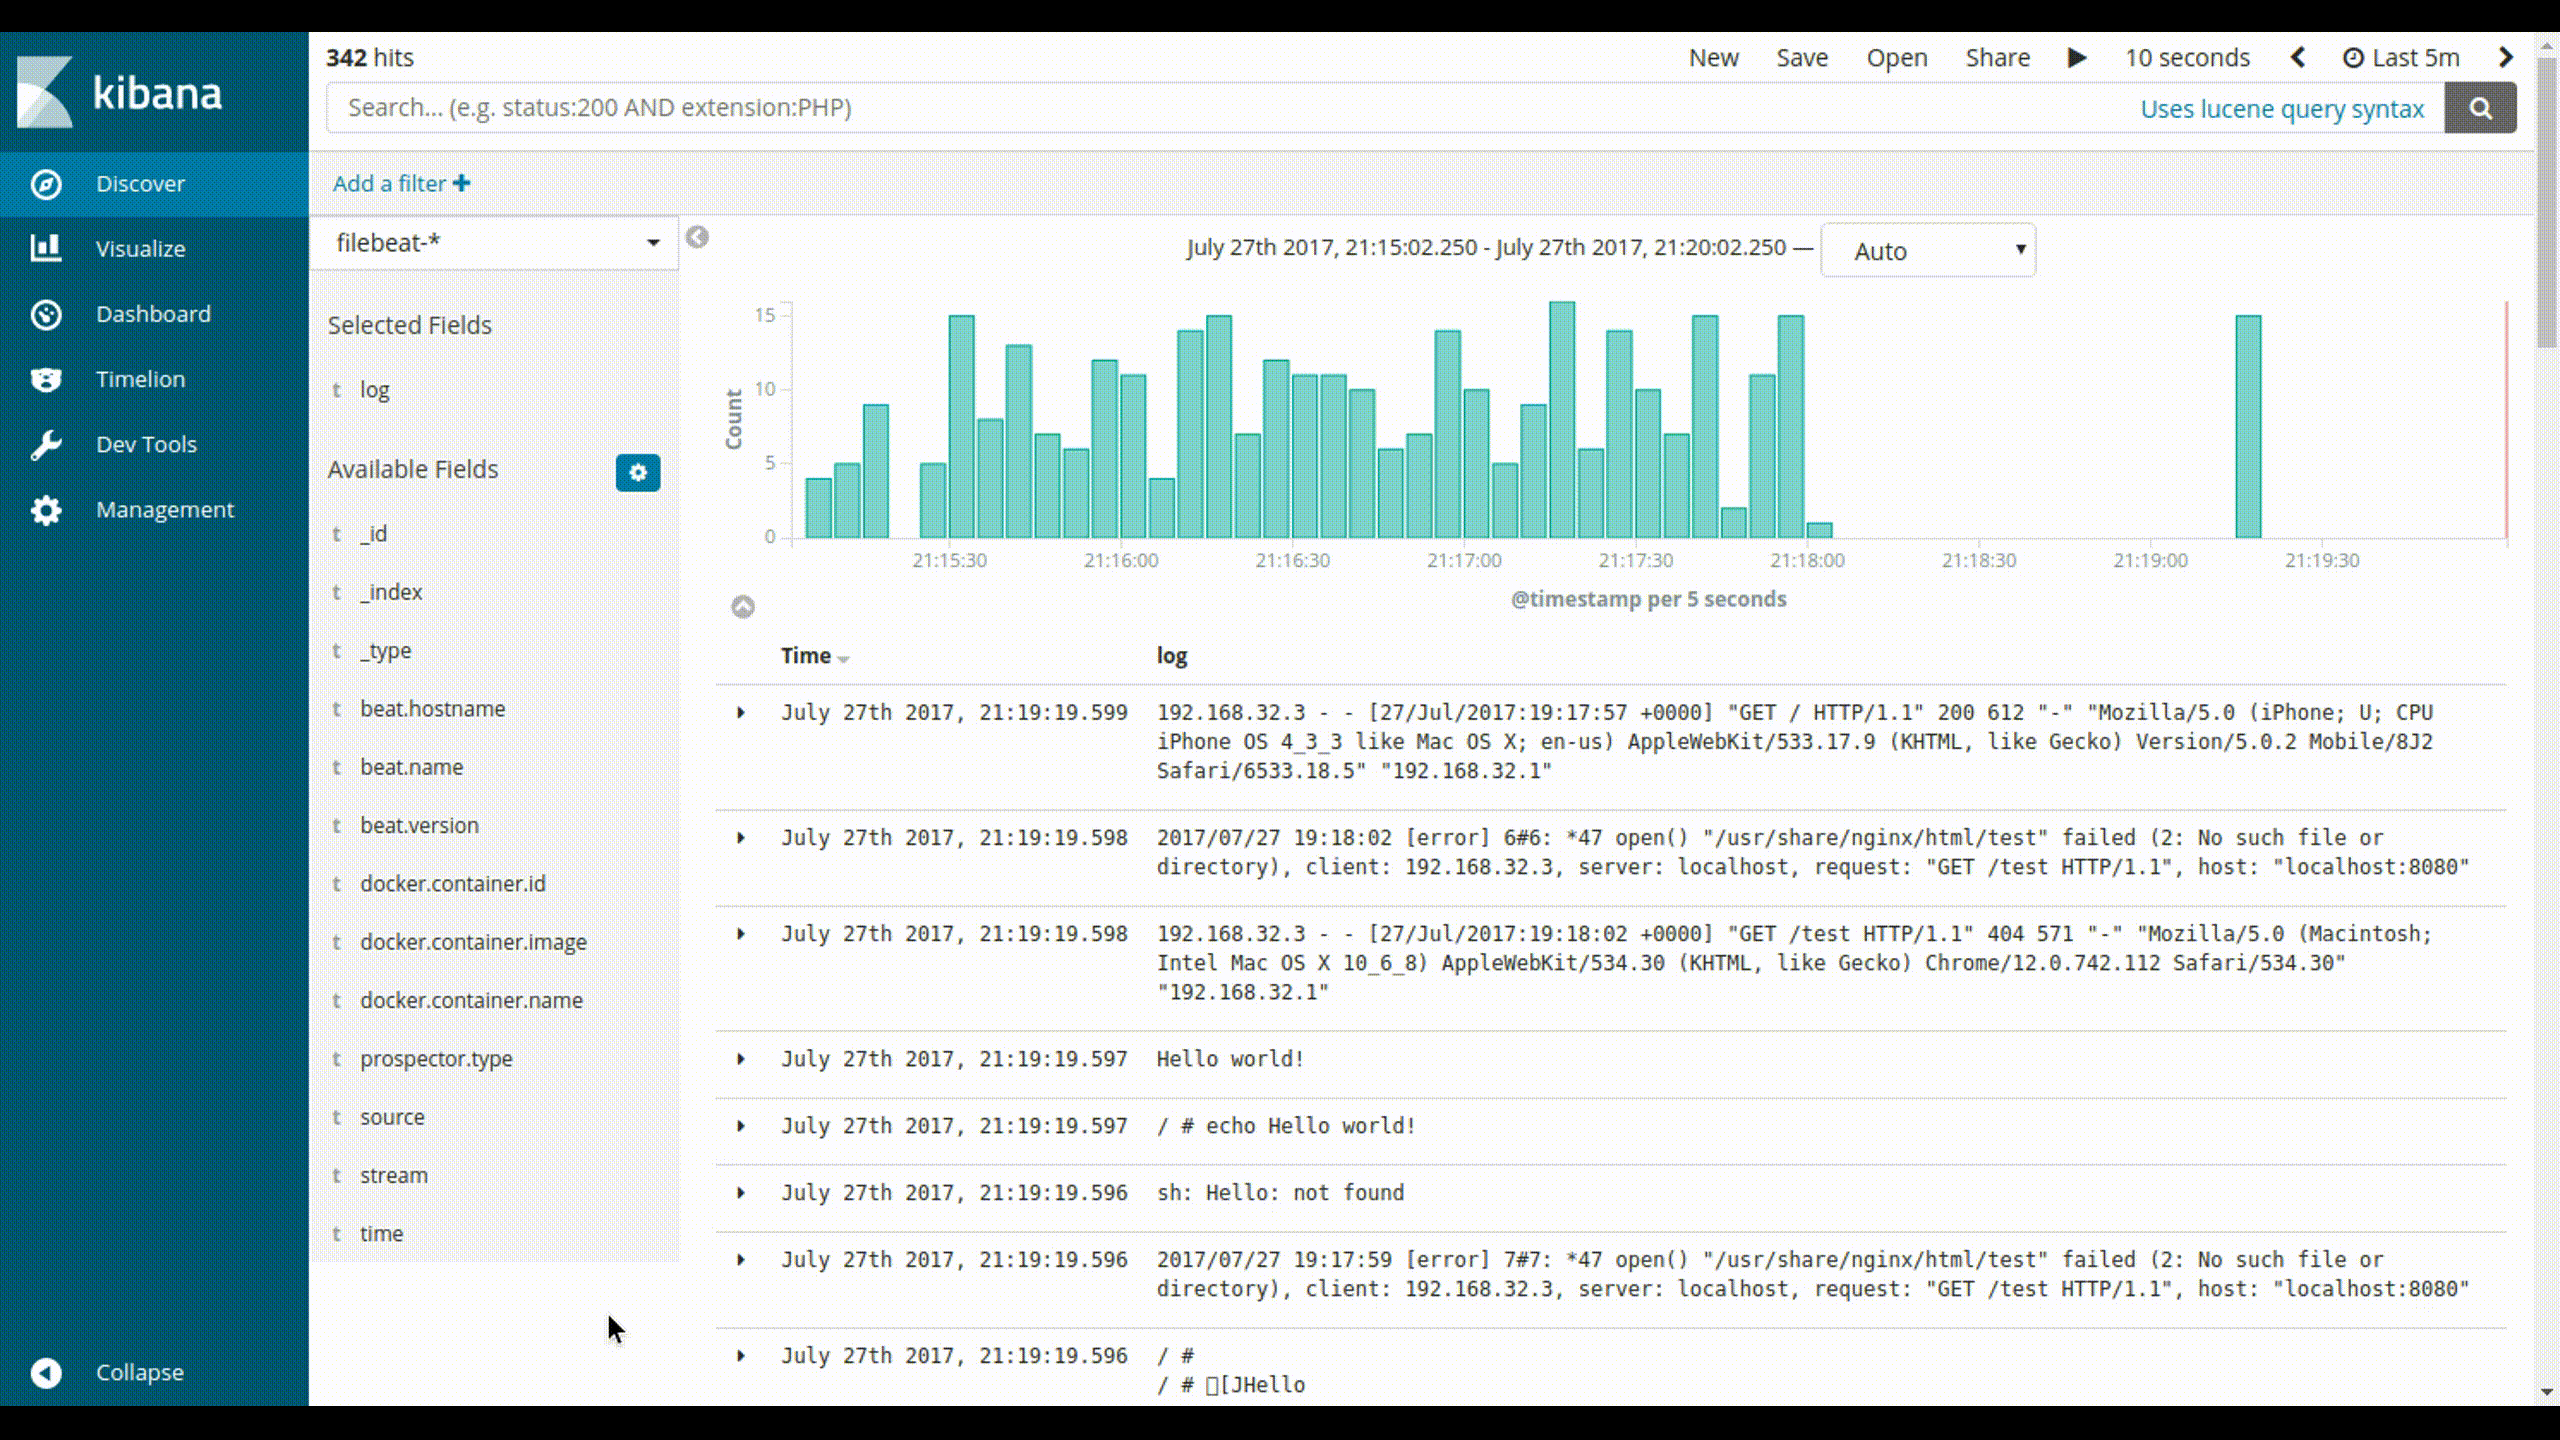Expand the nginx error log entry
This screenshot has height=1440, width=2560.
pyautogui.click(x=740, y=837)
